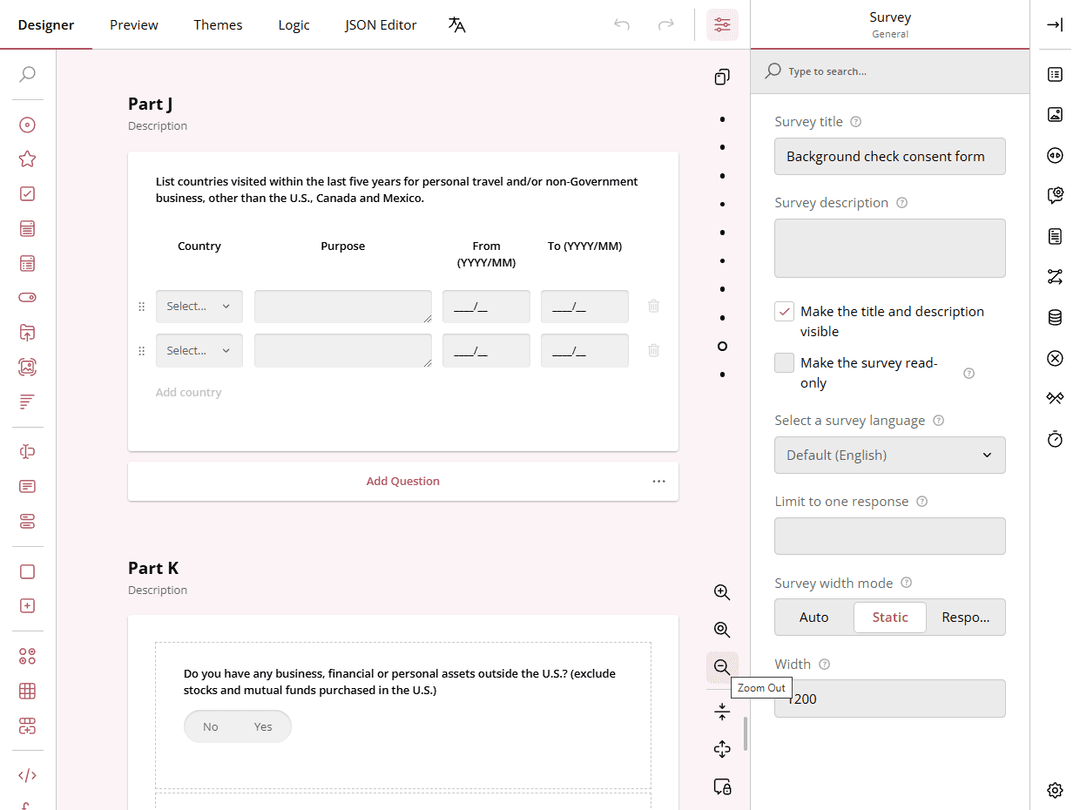Open the Timer/Quiz stopwatch icon
1080x810 pixels.
(x=1055, y=439)
